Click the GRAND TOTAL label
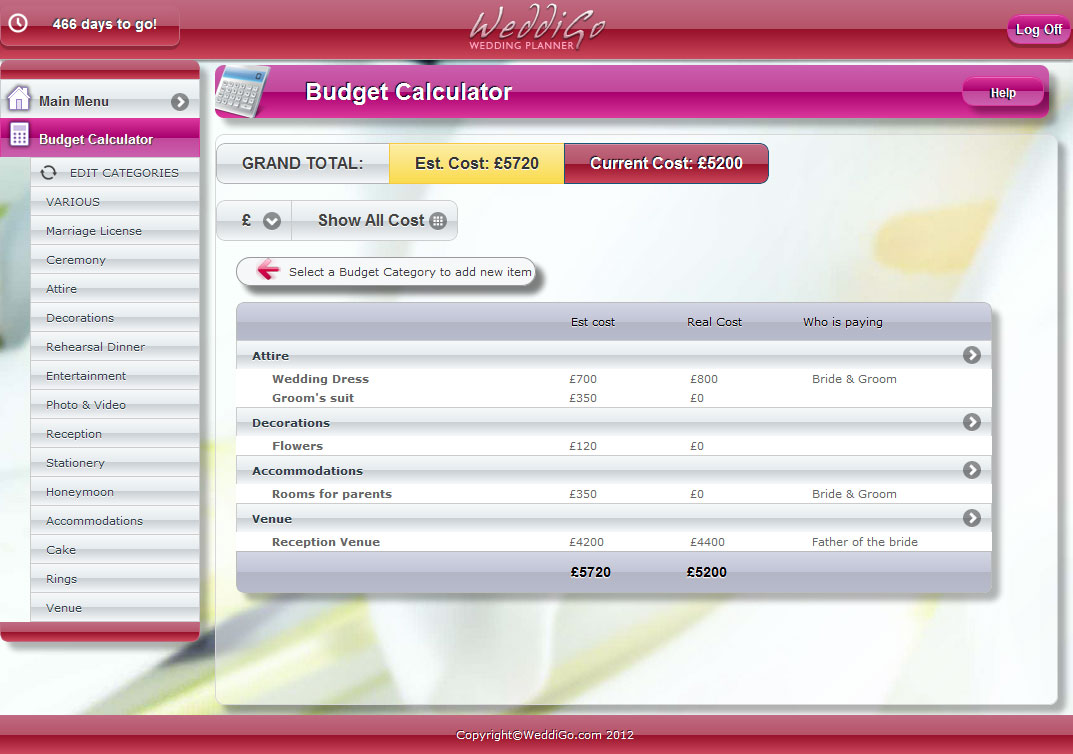1073x754 pixels. click(302, 163)
